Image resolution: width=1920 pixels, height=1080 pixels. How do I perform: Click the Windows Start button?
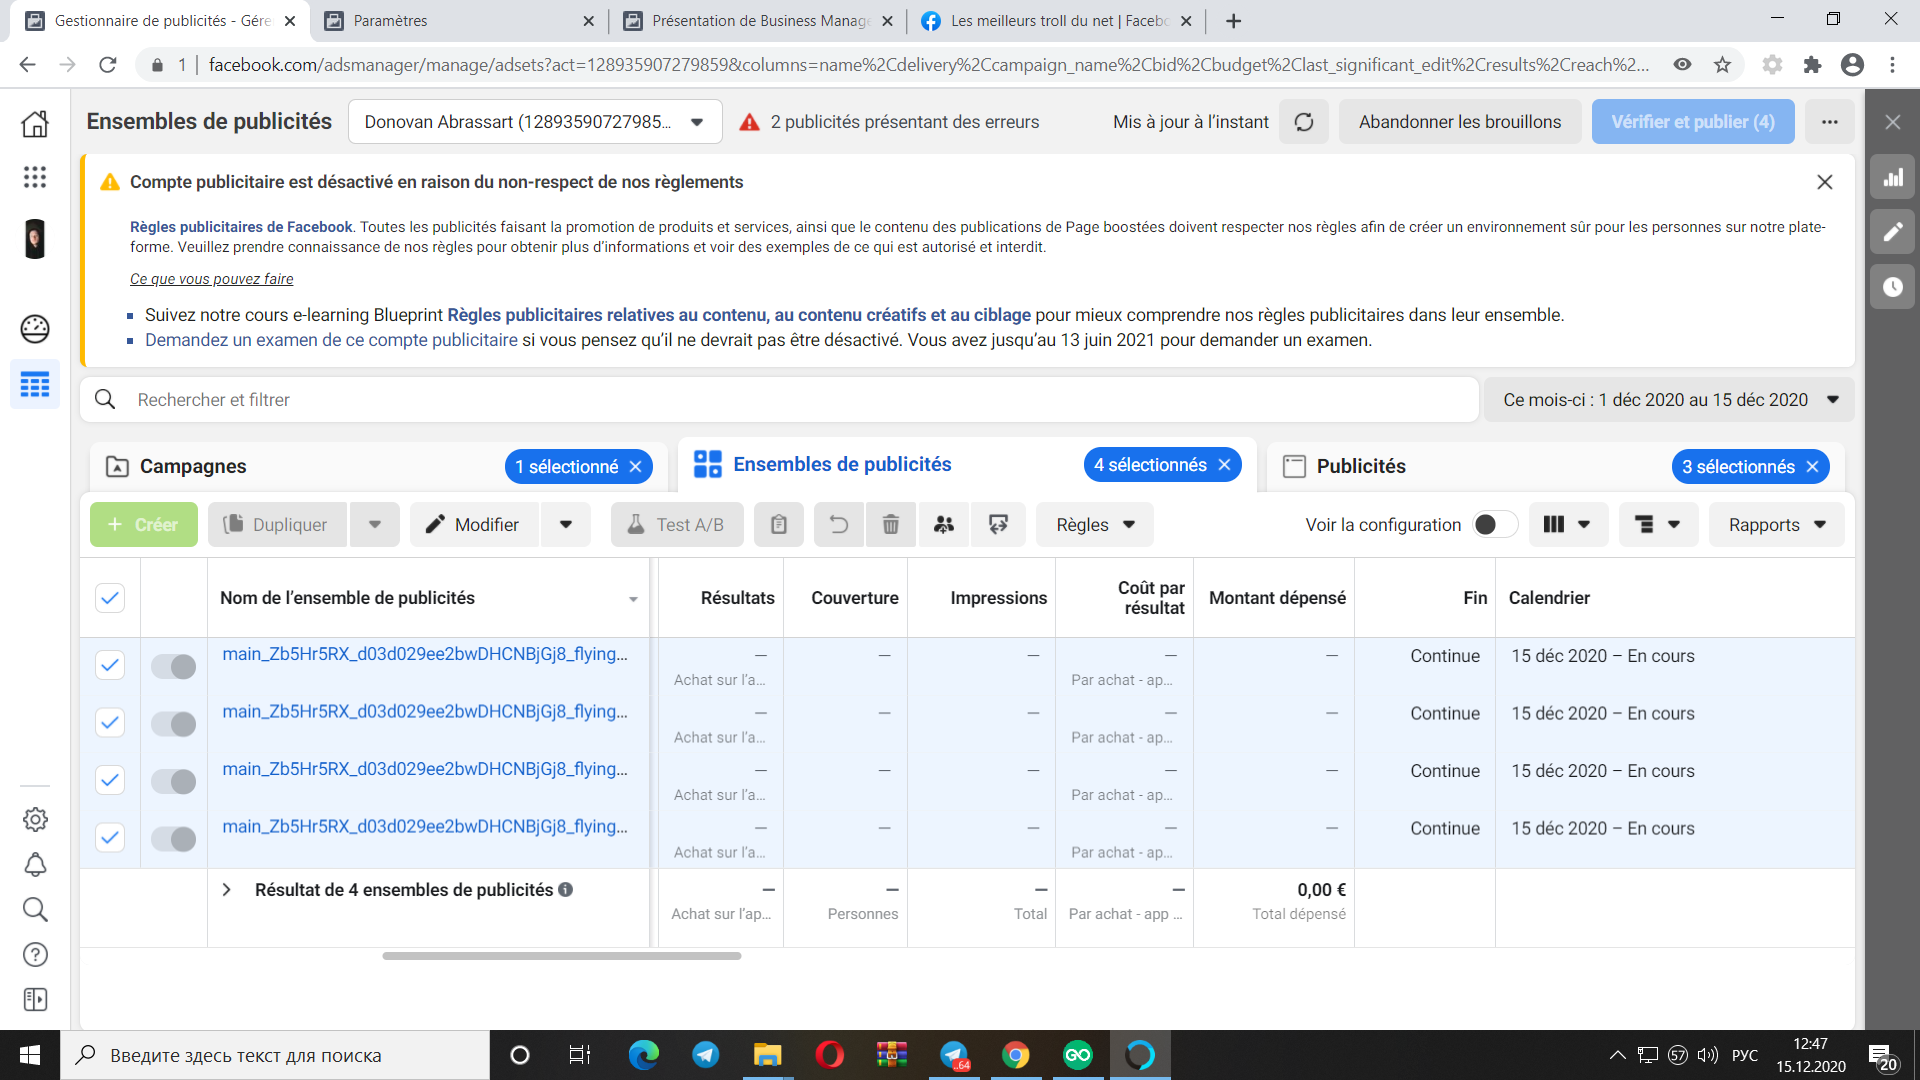coord(30,1055)
